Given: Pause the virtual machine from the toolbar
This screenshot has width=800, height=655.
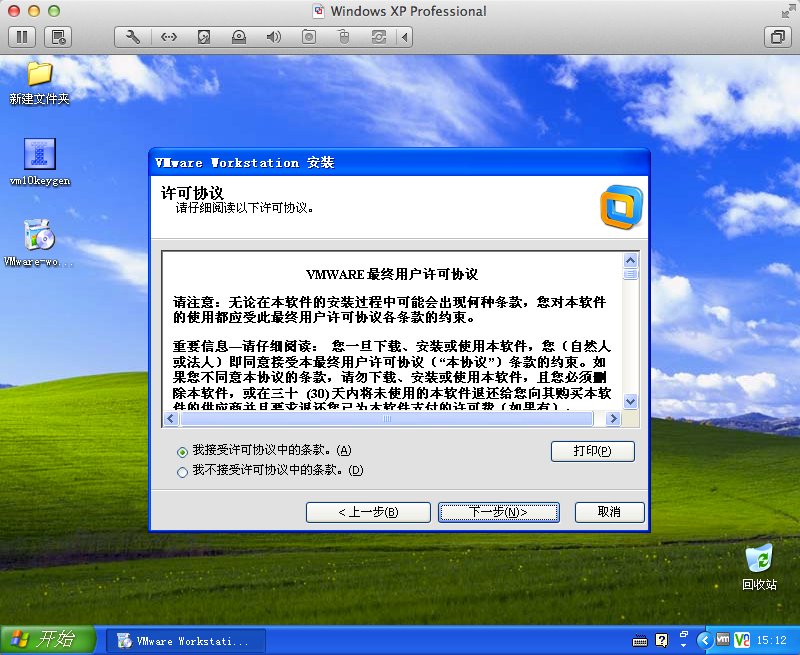Looking at the screenshot, I should [x=22, y=37].
